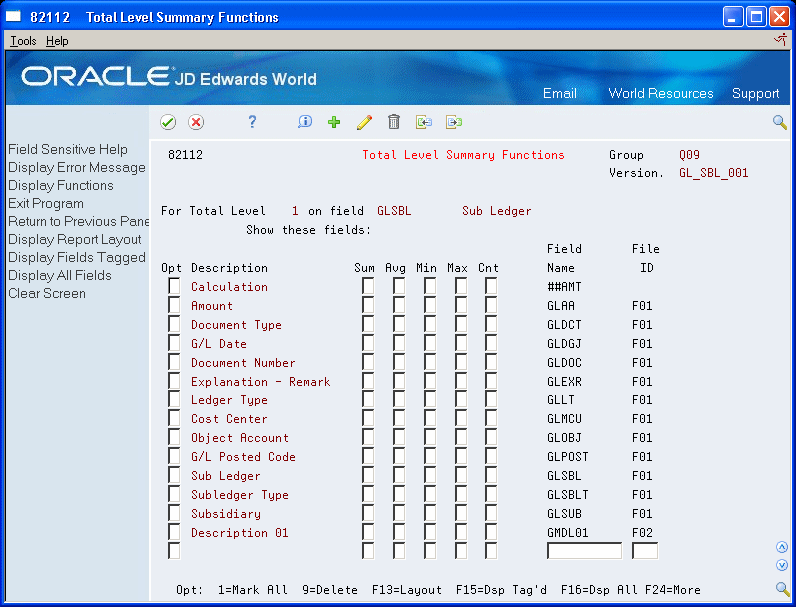Click the scroll up arrow icon
796x607 pixels.
[x=782, y=547]
